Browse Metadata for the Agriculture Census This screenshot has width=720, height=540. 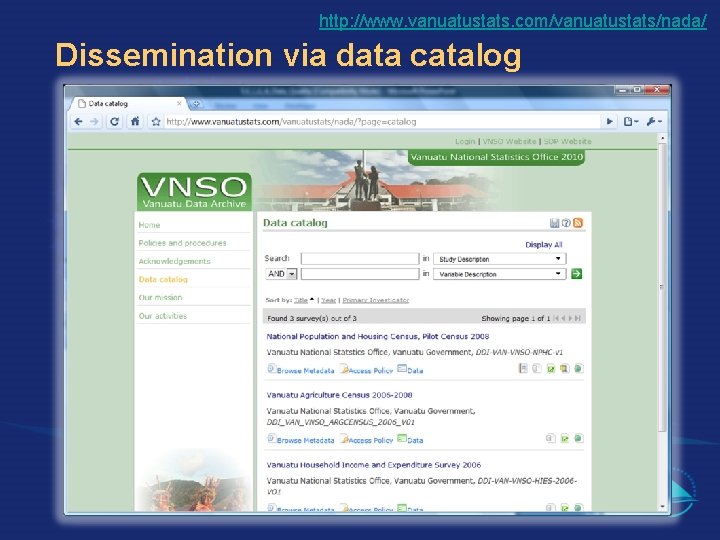tap(301, 439)
